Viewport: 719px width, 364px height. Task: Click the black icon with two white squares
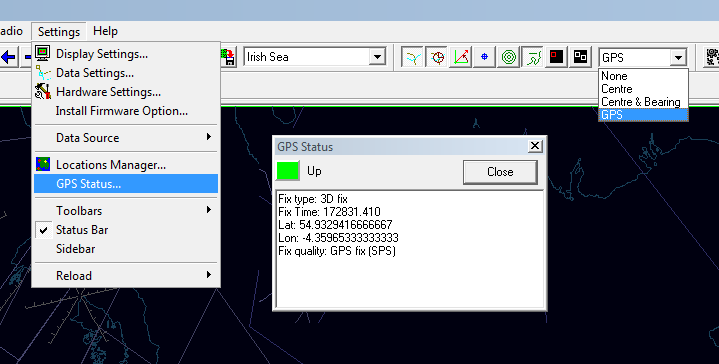581,57
